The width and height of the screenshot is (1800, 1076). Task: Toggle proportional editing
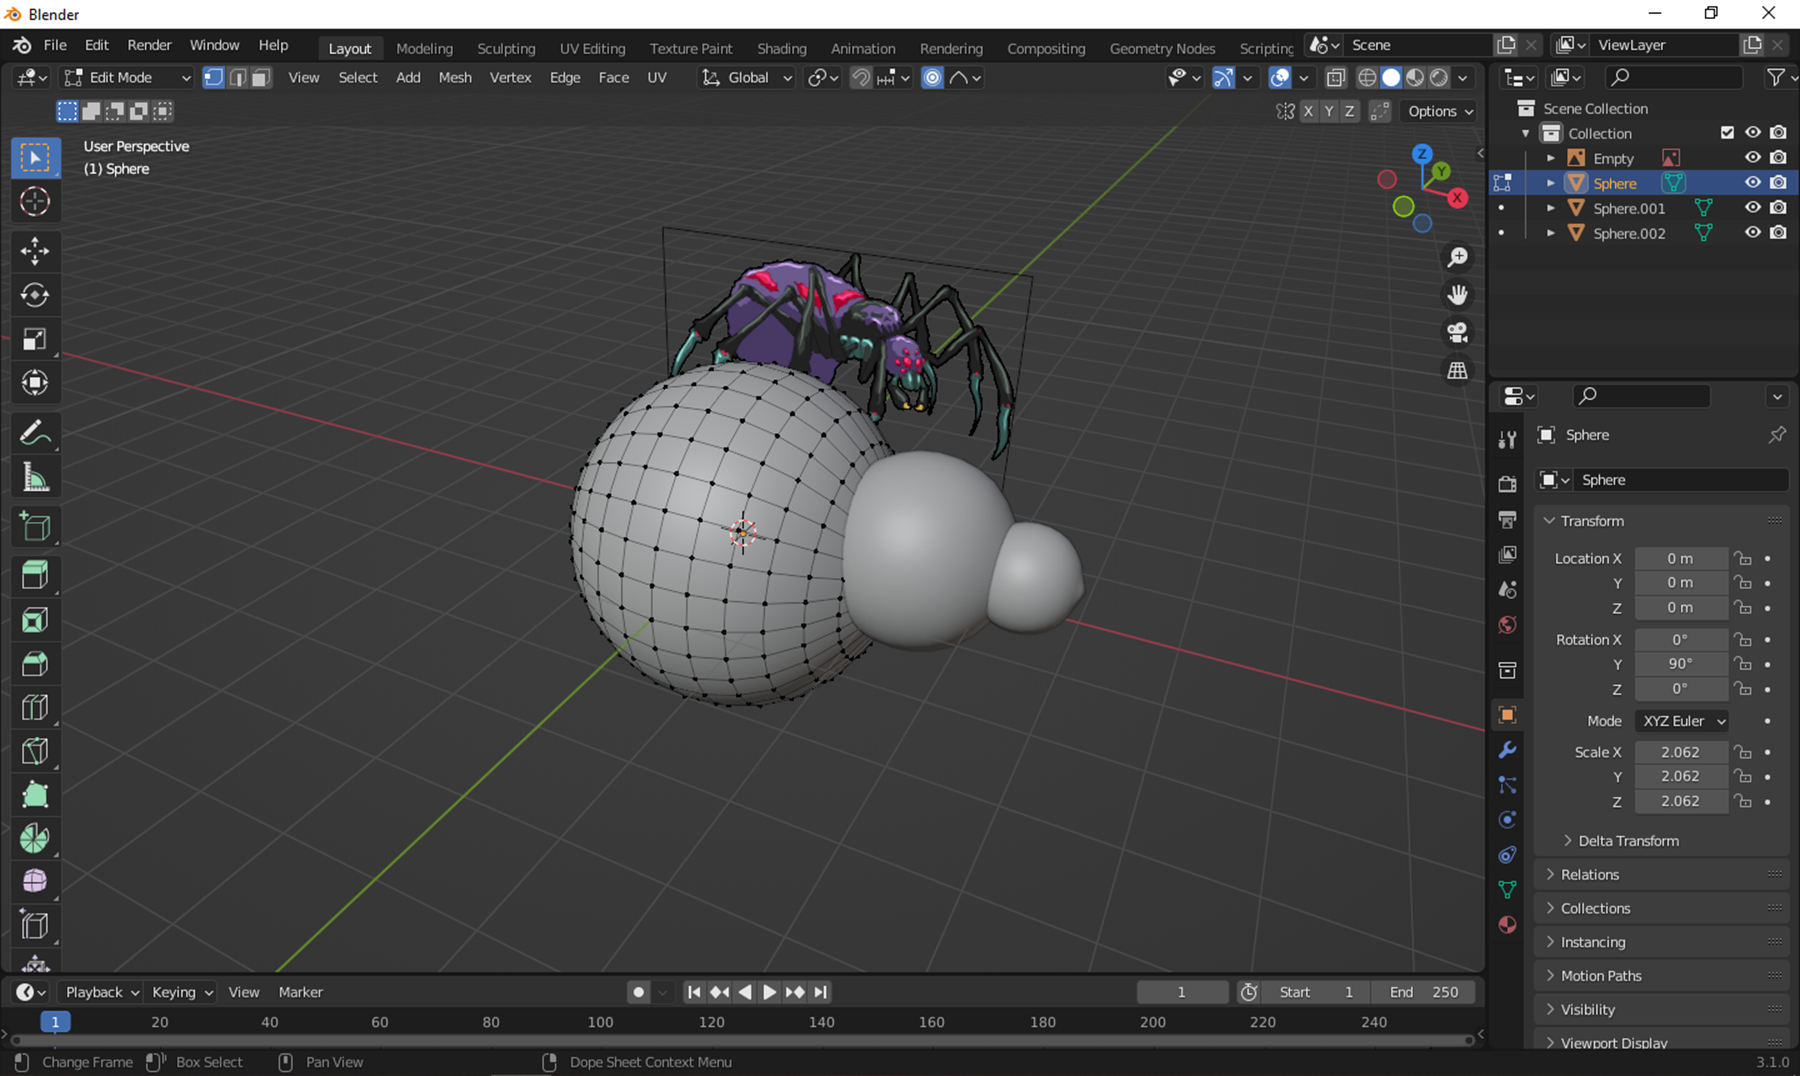tap(932, 77)
